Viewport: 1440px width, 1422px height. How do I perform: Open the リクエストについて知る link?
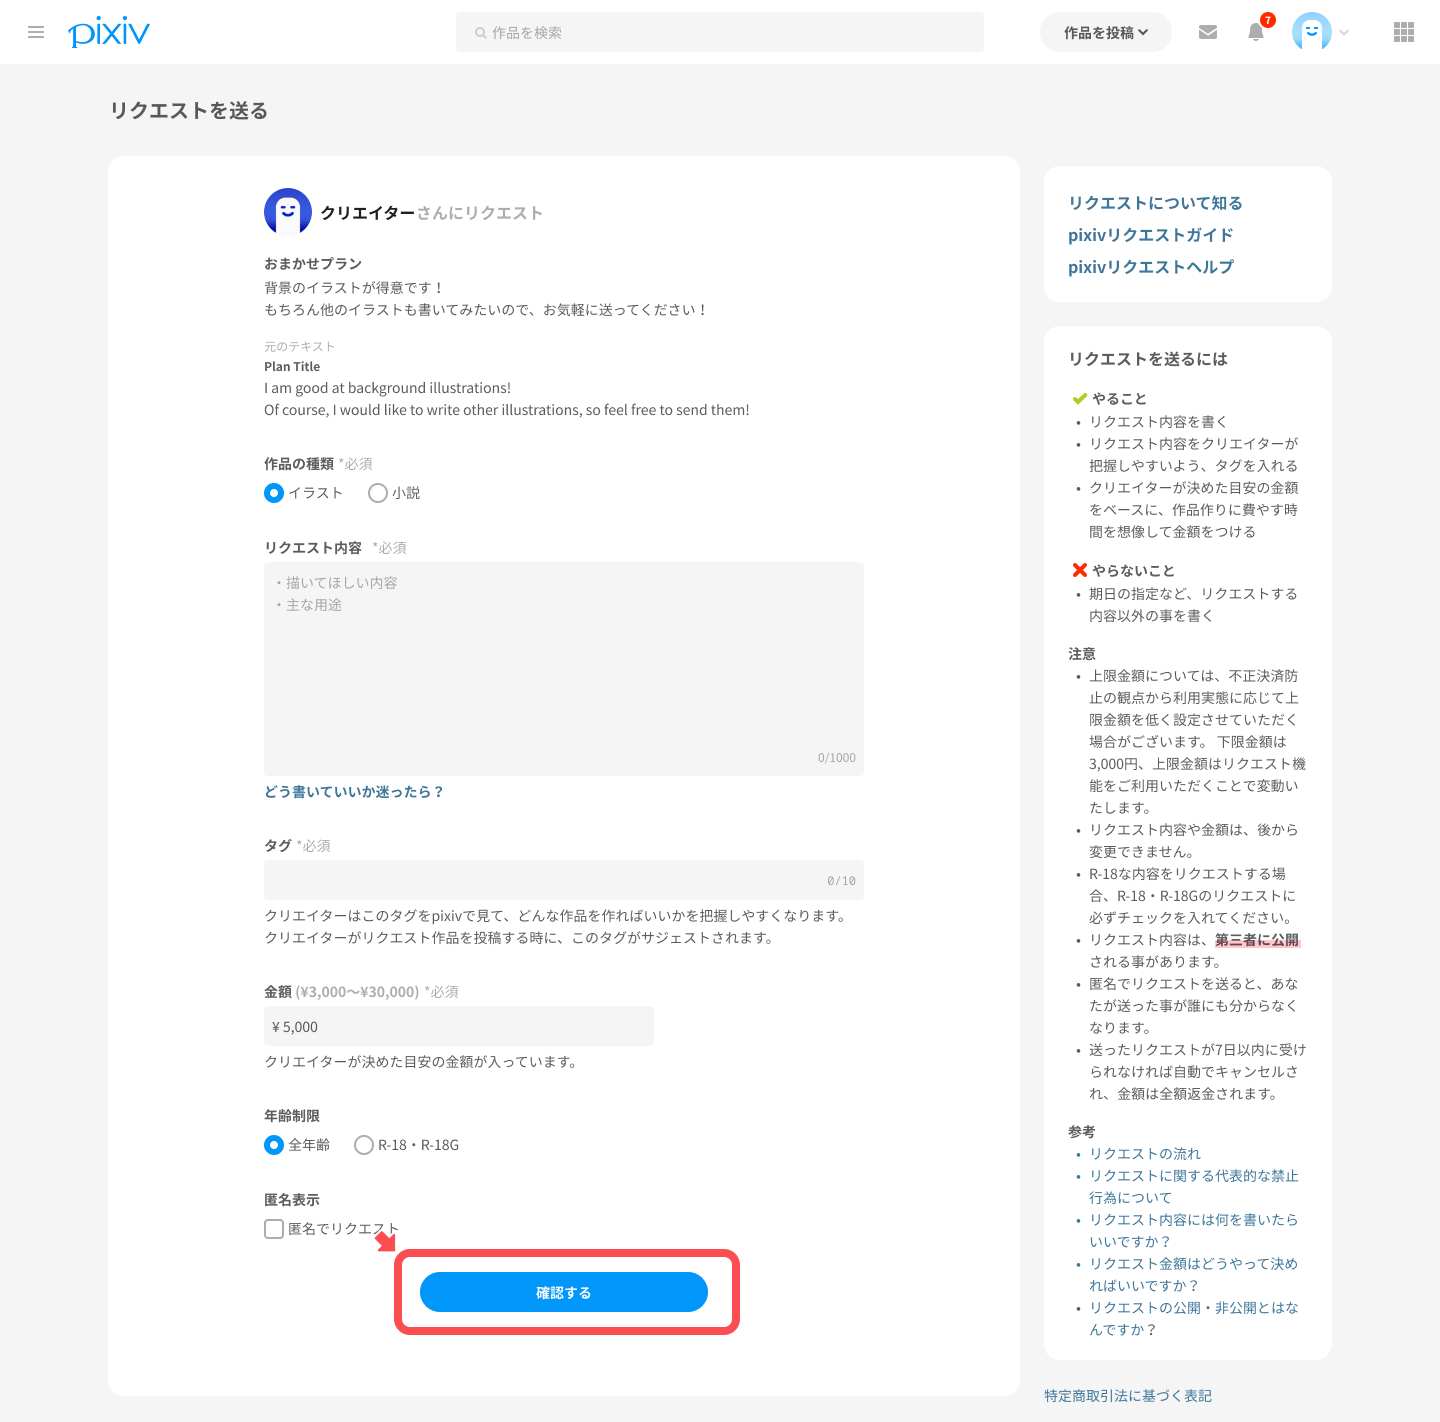(x=1155, y=203)
